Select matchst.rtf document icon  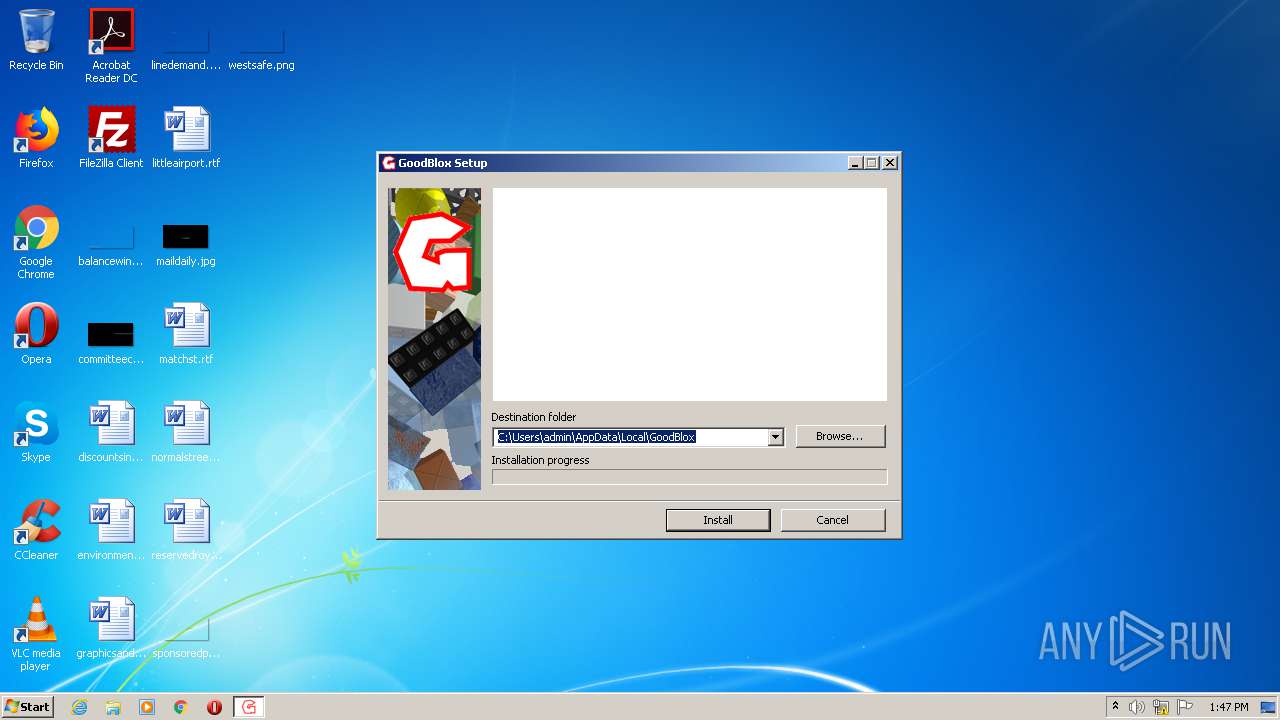click(186, 334)
